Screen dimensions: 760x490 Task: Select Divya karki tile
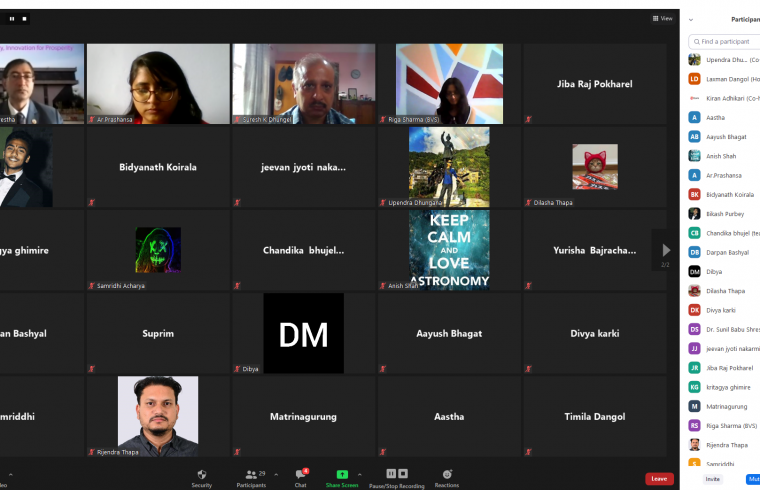pos(595,333)
